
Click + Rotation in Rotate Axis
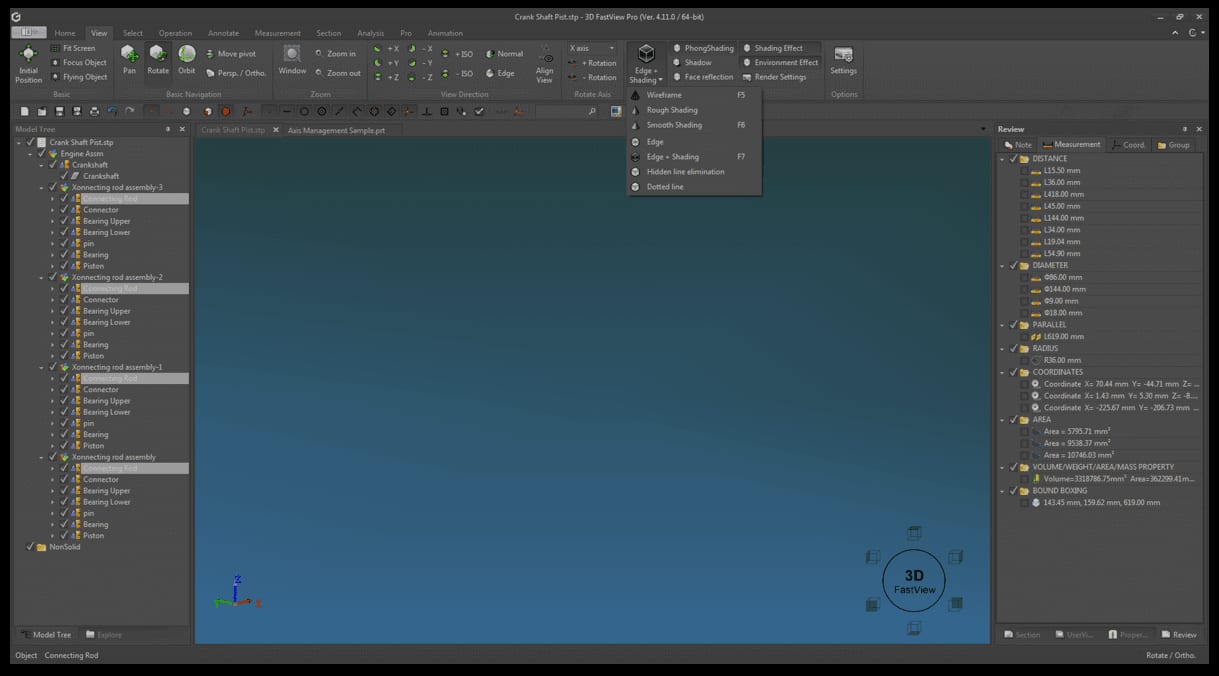(593, 63)
